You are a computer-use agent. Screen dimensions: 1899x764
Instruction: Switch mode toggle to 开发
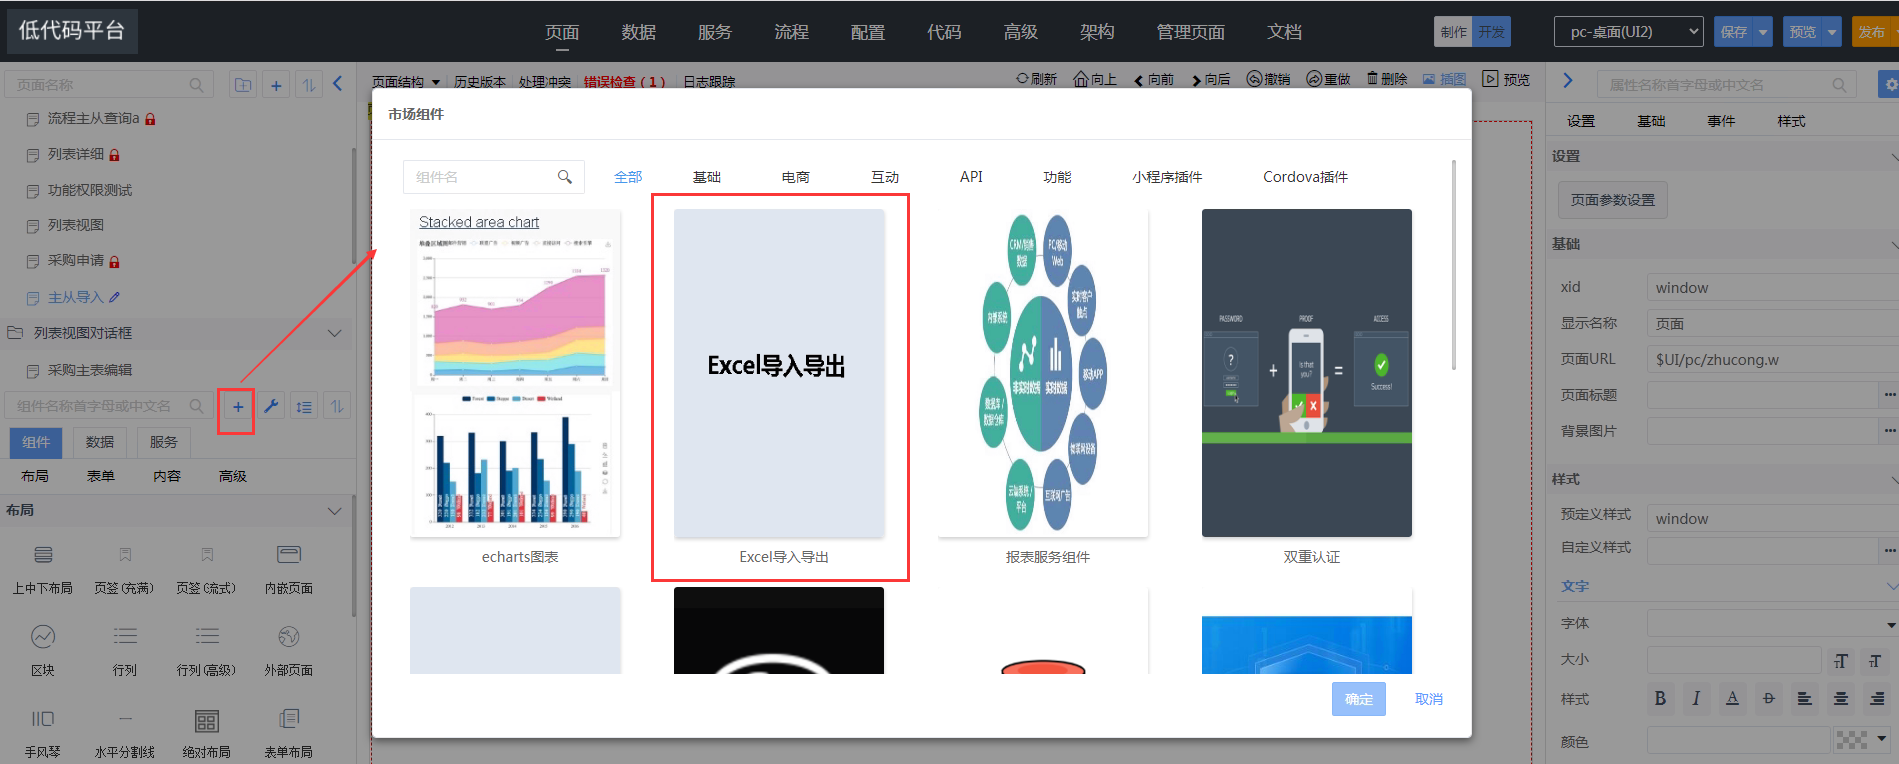[x=1491, y=32]
